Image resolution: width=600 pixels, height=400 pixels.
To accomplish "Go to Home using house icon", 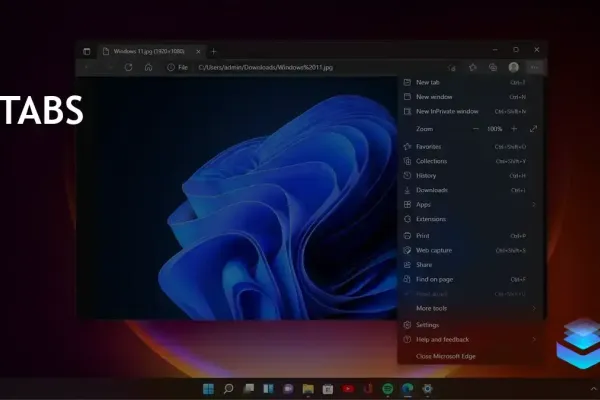I will point(148,67).
